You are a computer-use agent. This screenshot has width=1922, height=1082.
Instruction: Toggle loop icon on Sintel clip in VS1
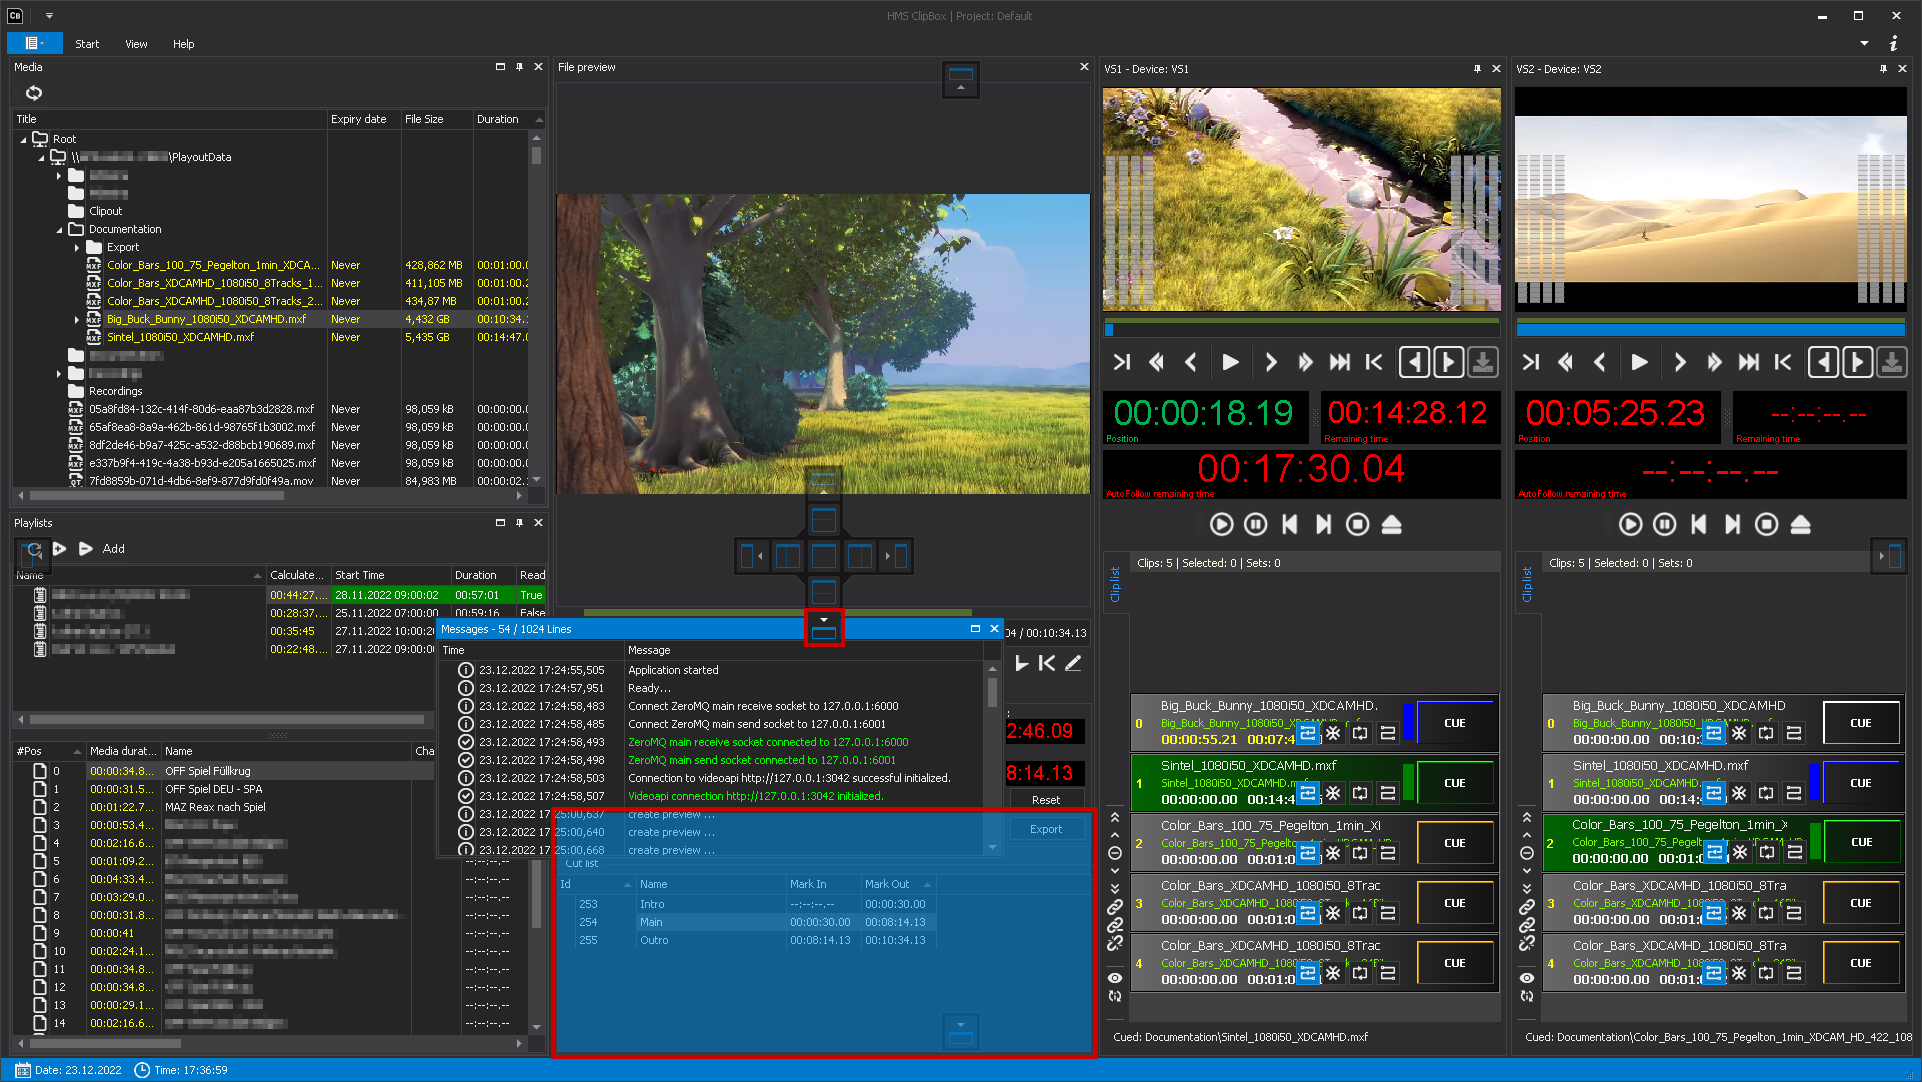pos(1360,794)
